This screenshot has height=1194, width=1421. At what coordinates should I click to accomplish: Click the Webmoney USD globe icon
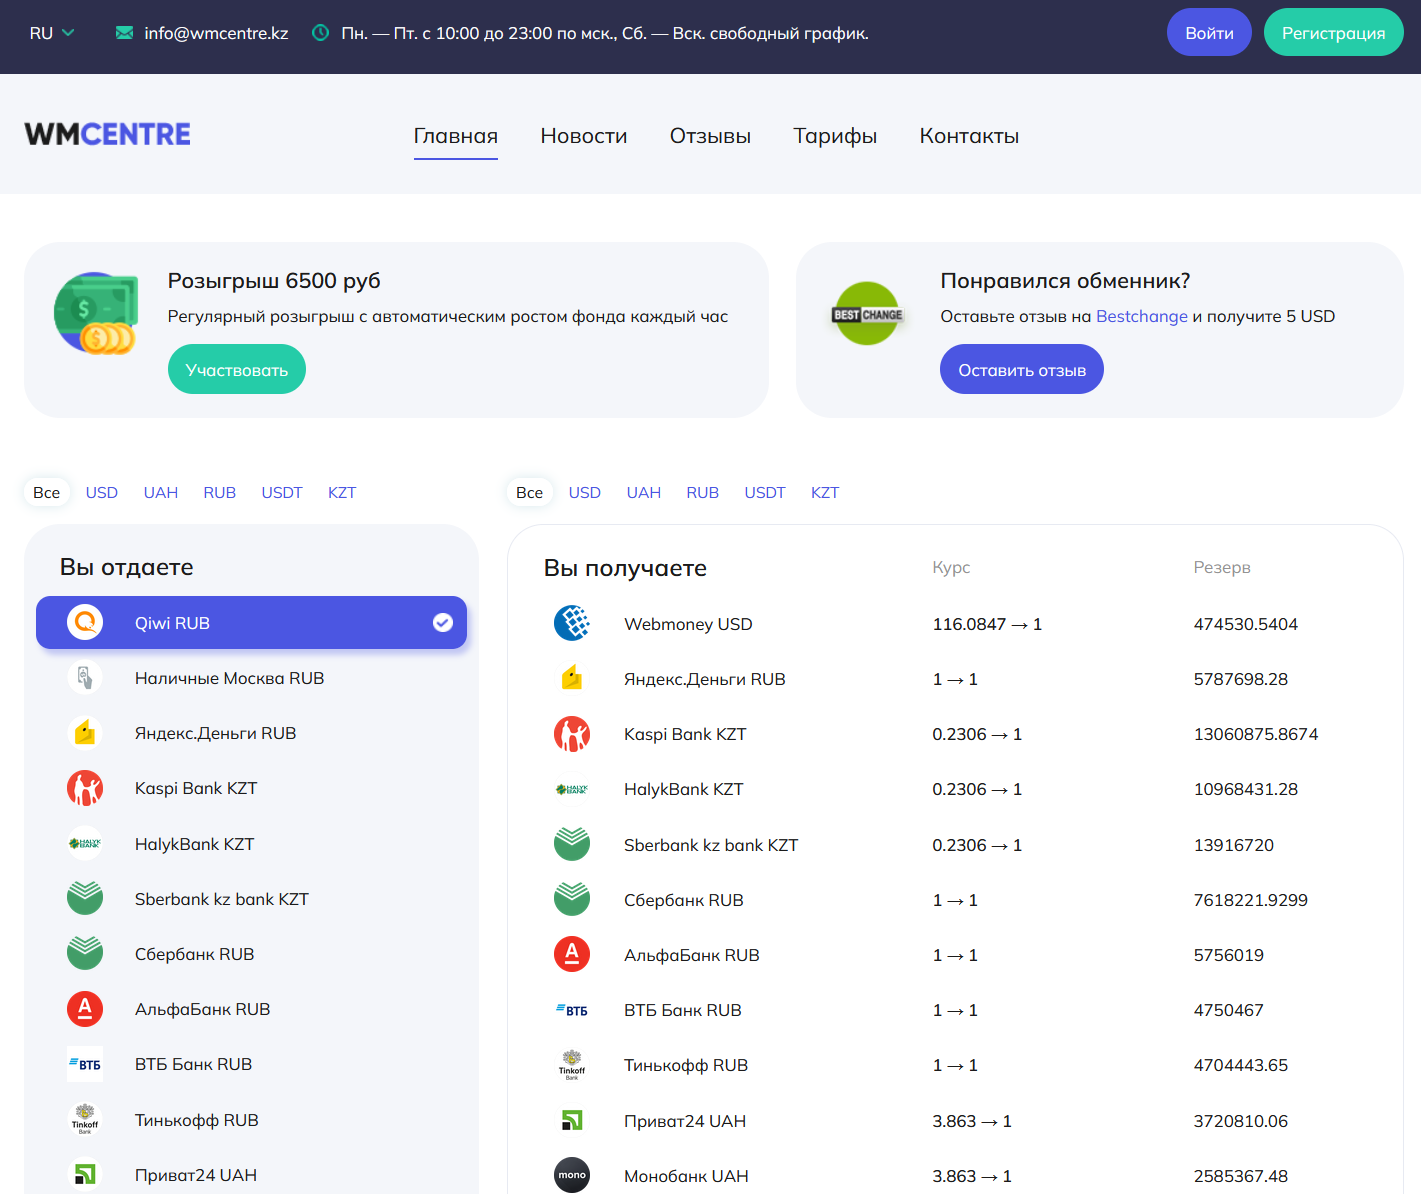pyautogui.click(x=572, y=623)
